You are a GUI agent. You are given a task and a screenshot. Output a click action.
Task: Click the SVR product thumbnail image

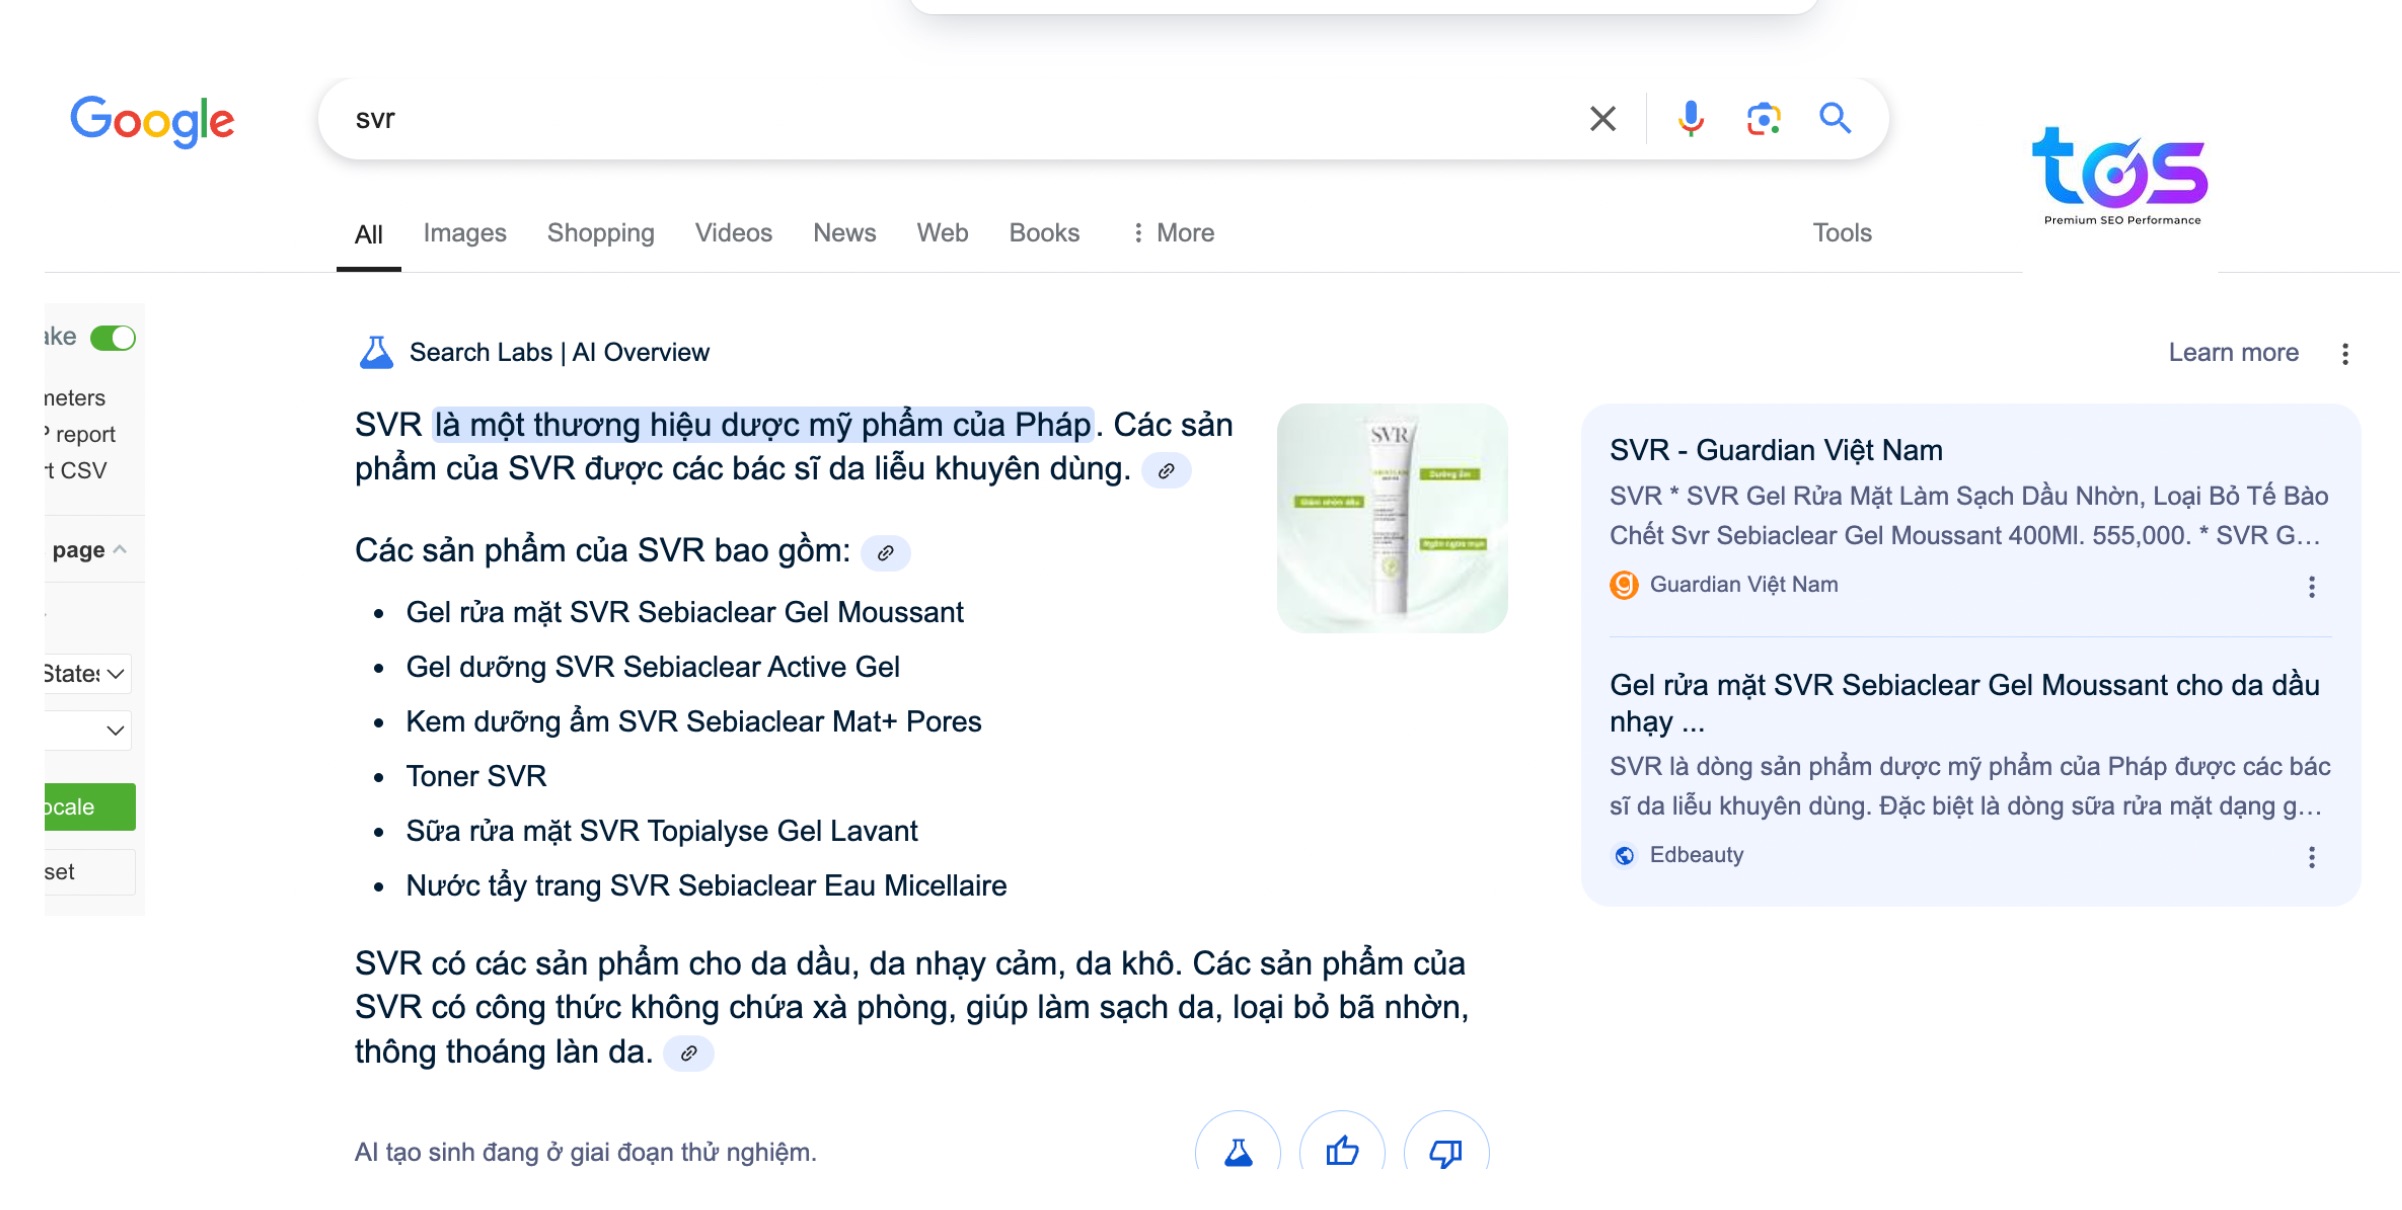click(x=1392, y=518)
